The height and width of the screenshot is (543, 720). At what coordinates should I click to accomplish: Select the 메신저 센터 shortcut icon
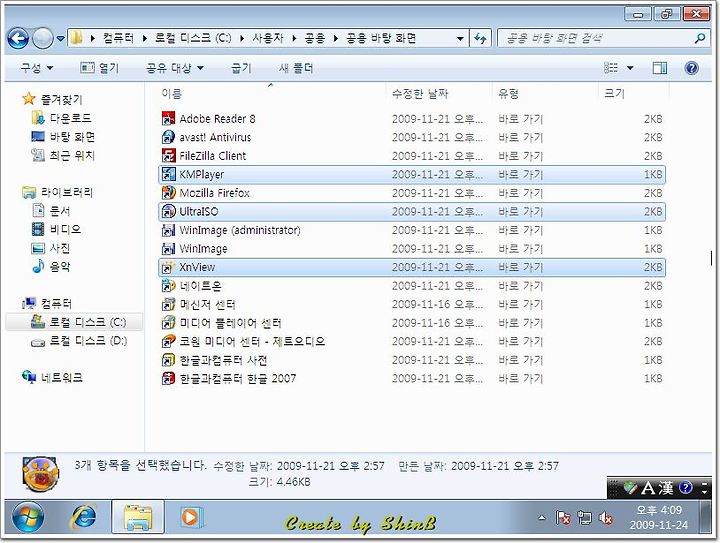(169, 304)
